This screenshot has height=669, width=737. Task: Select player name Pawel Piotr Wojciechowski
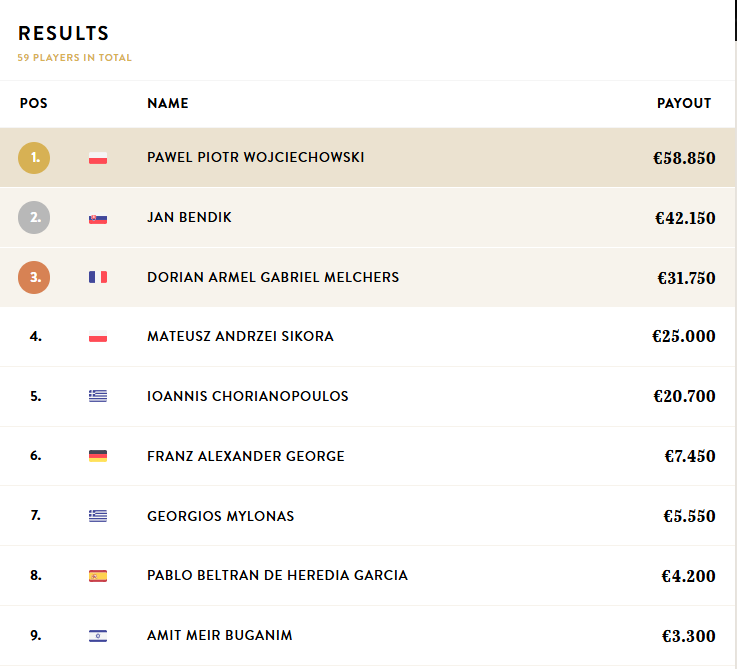tap(255, 158)
